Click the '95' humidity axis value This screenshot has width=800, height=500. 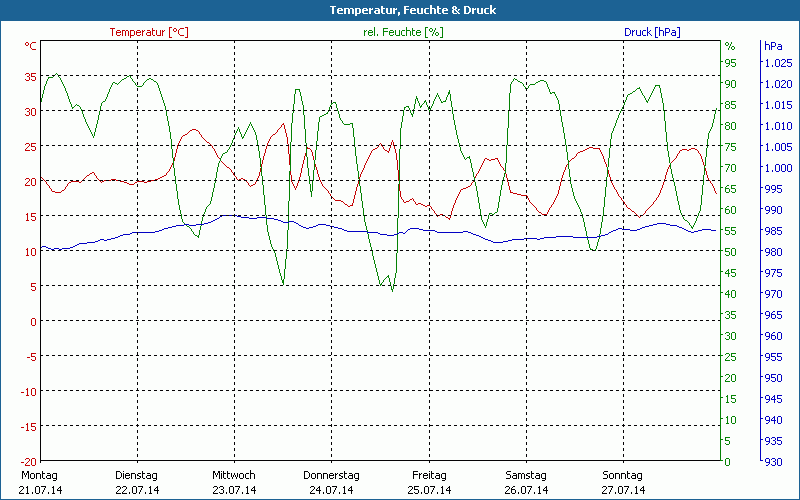731,63
